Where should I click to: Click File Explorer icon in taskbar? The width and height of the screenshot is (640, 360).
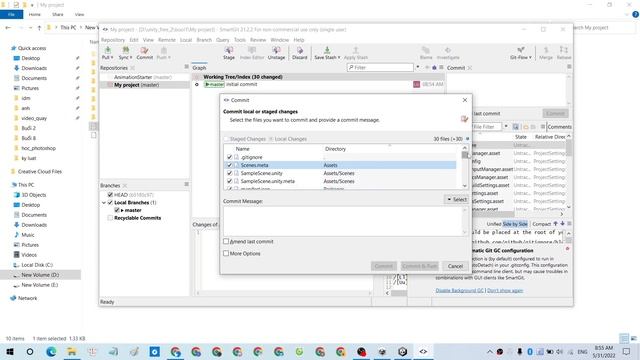(x=72, y=351)
